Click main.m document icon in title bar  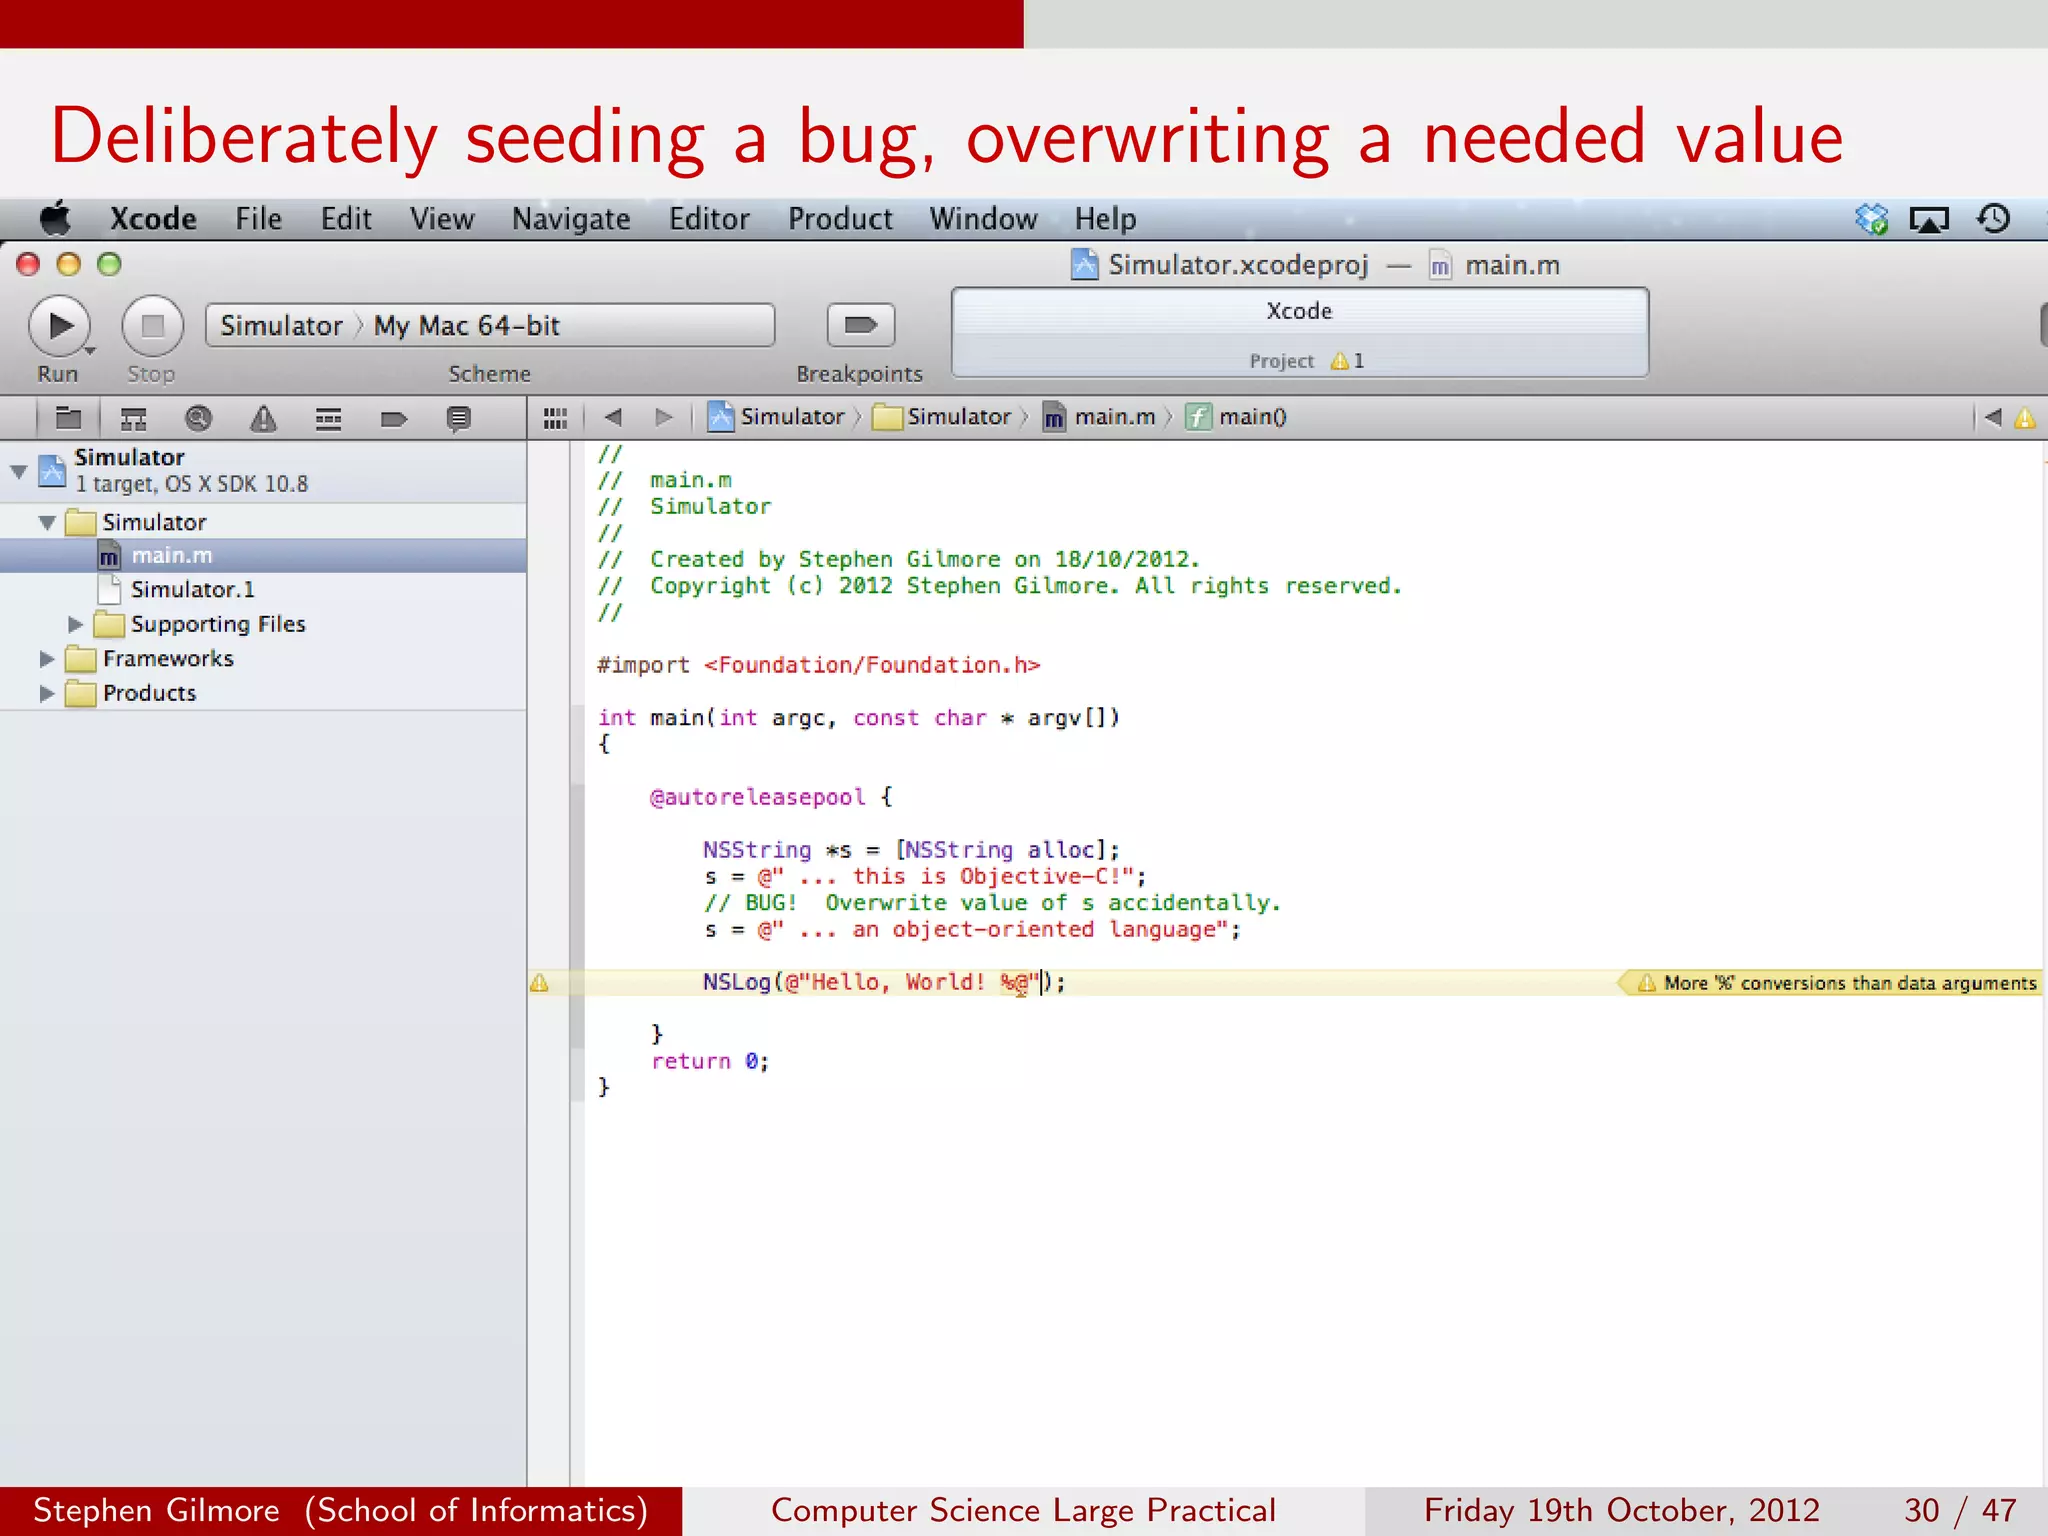point(1440,265)
